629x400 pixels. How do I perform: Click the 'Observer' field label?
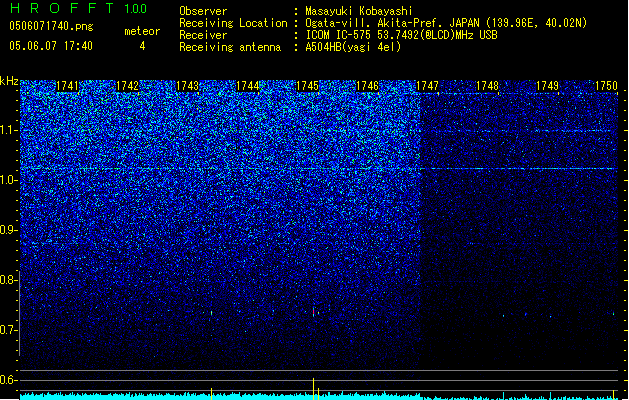[203, 11]
